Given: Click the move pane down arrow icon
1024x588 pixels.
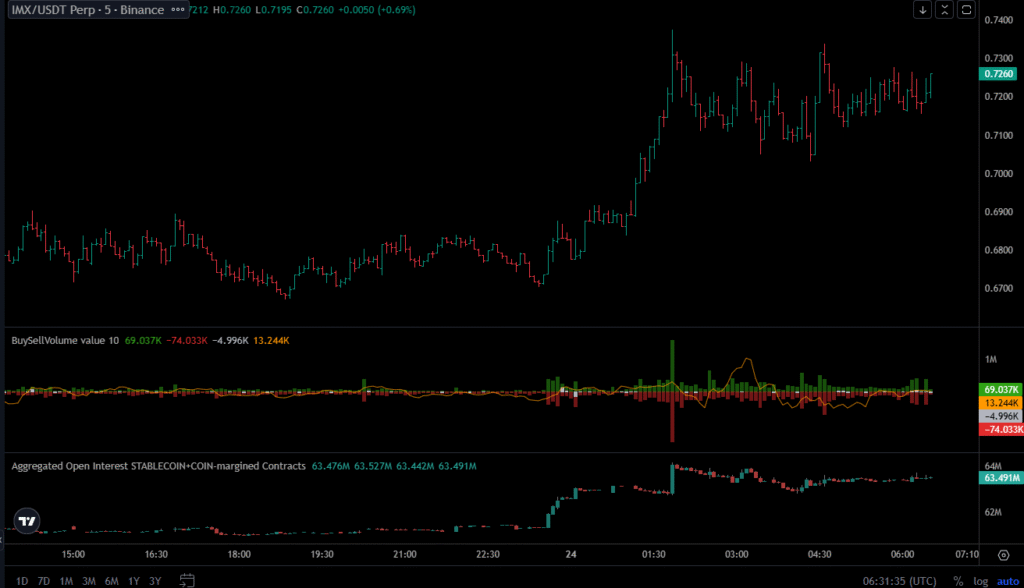Looking at the screenshot, I should (x=922, y=10).
